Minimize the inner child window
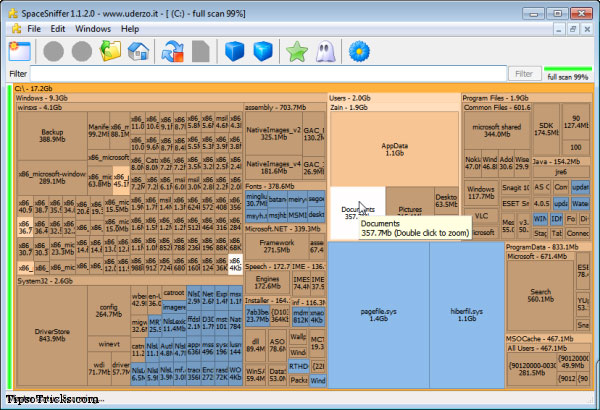600x410 pixels. tap(559, 29)
